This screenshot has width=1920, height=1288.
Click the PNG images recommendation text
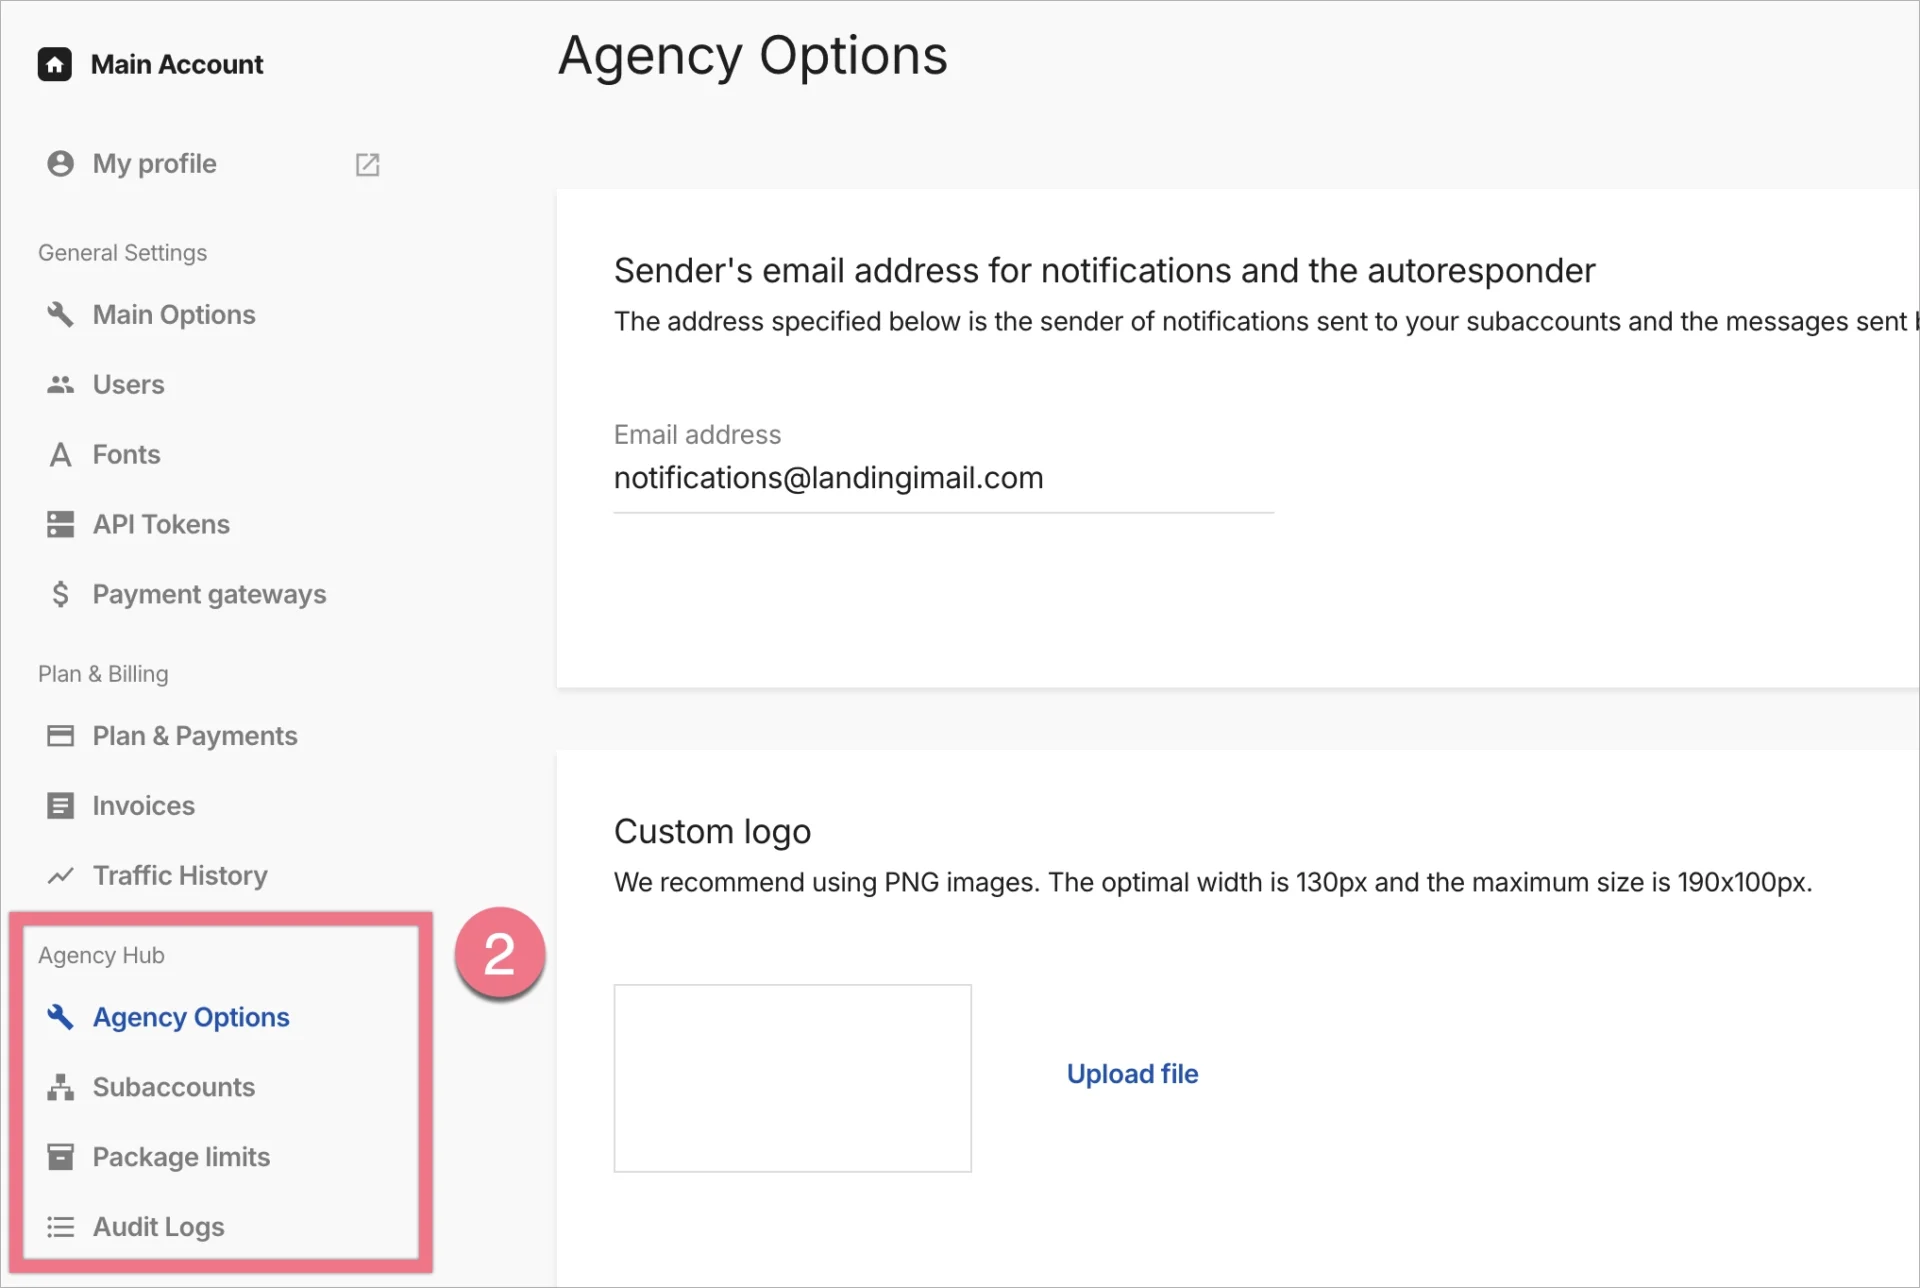[x=1212, y=883]
